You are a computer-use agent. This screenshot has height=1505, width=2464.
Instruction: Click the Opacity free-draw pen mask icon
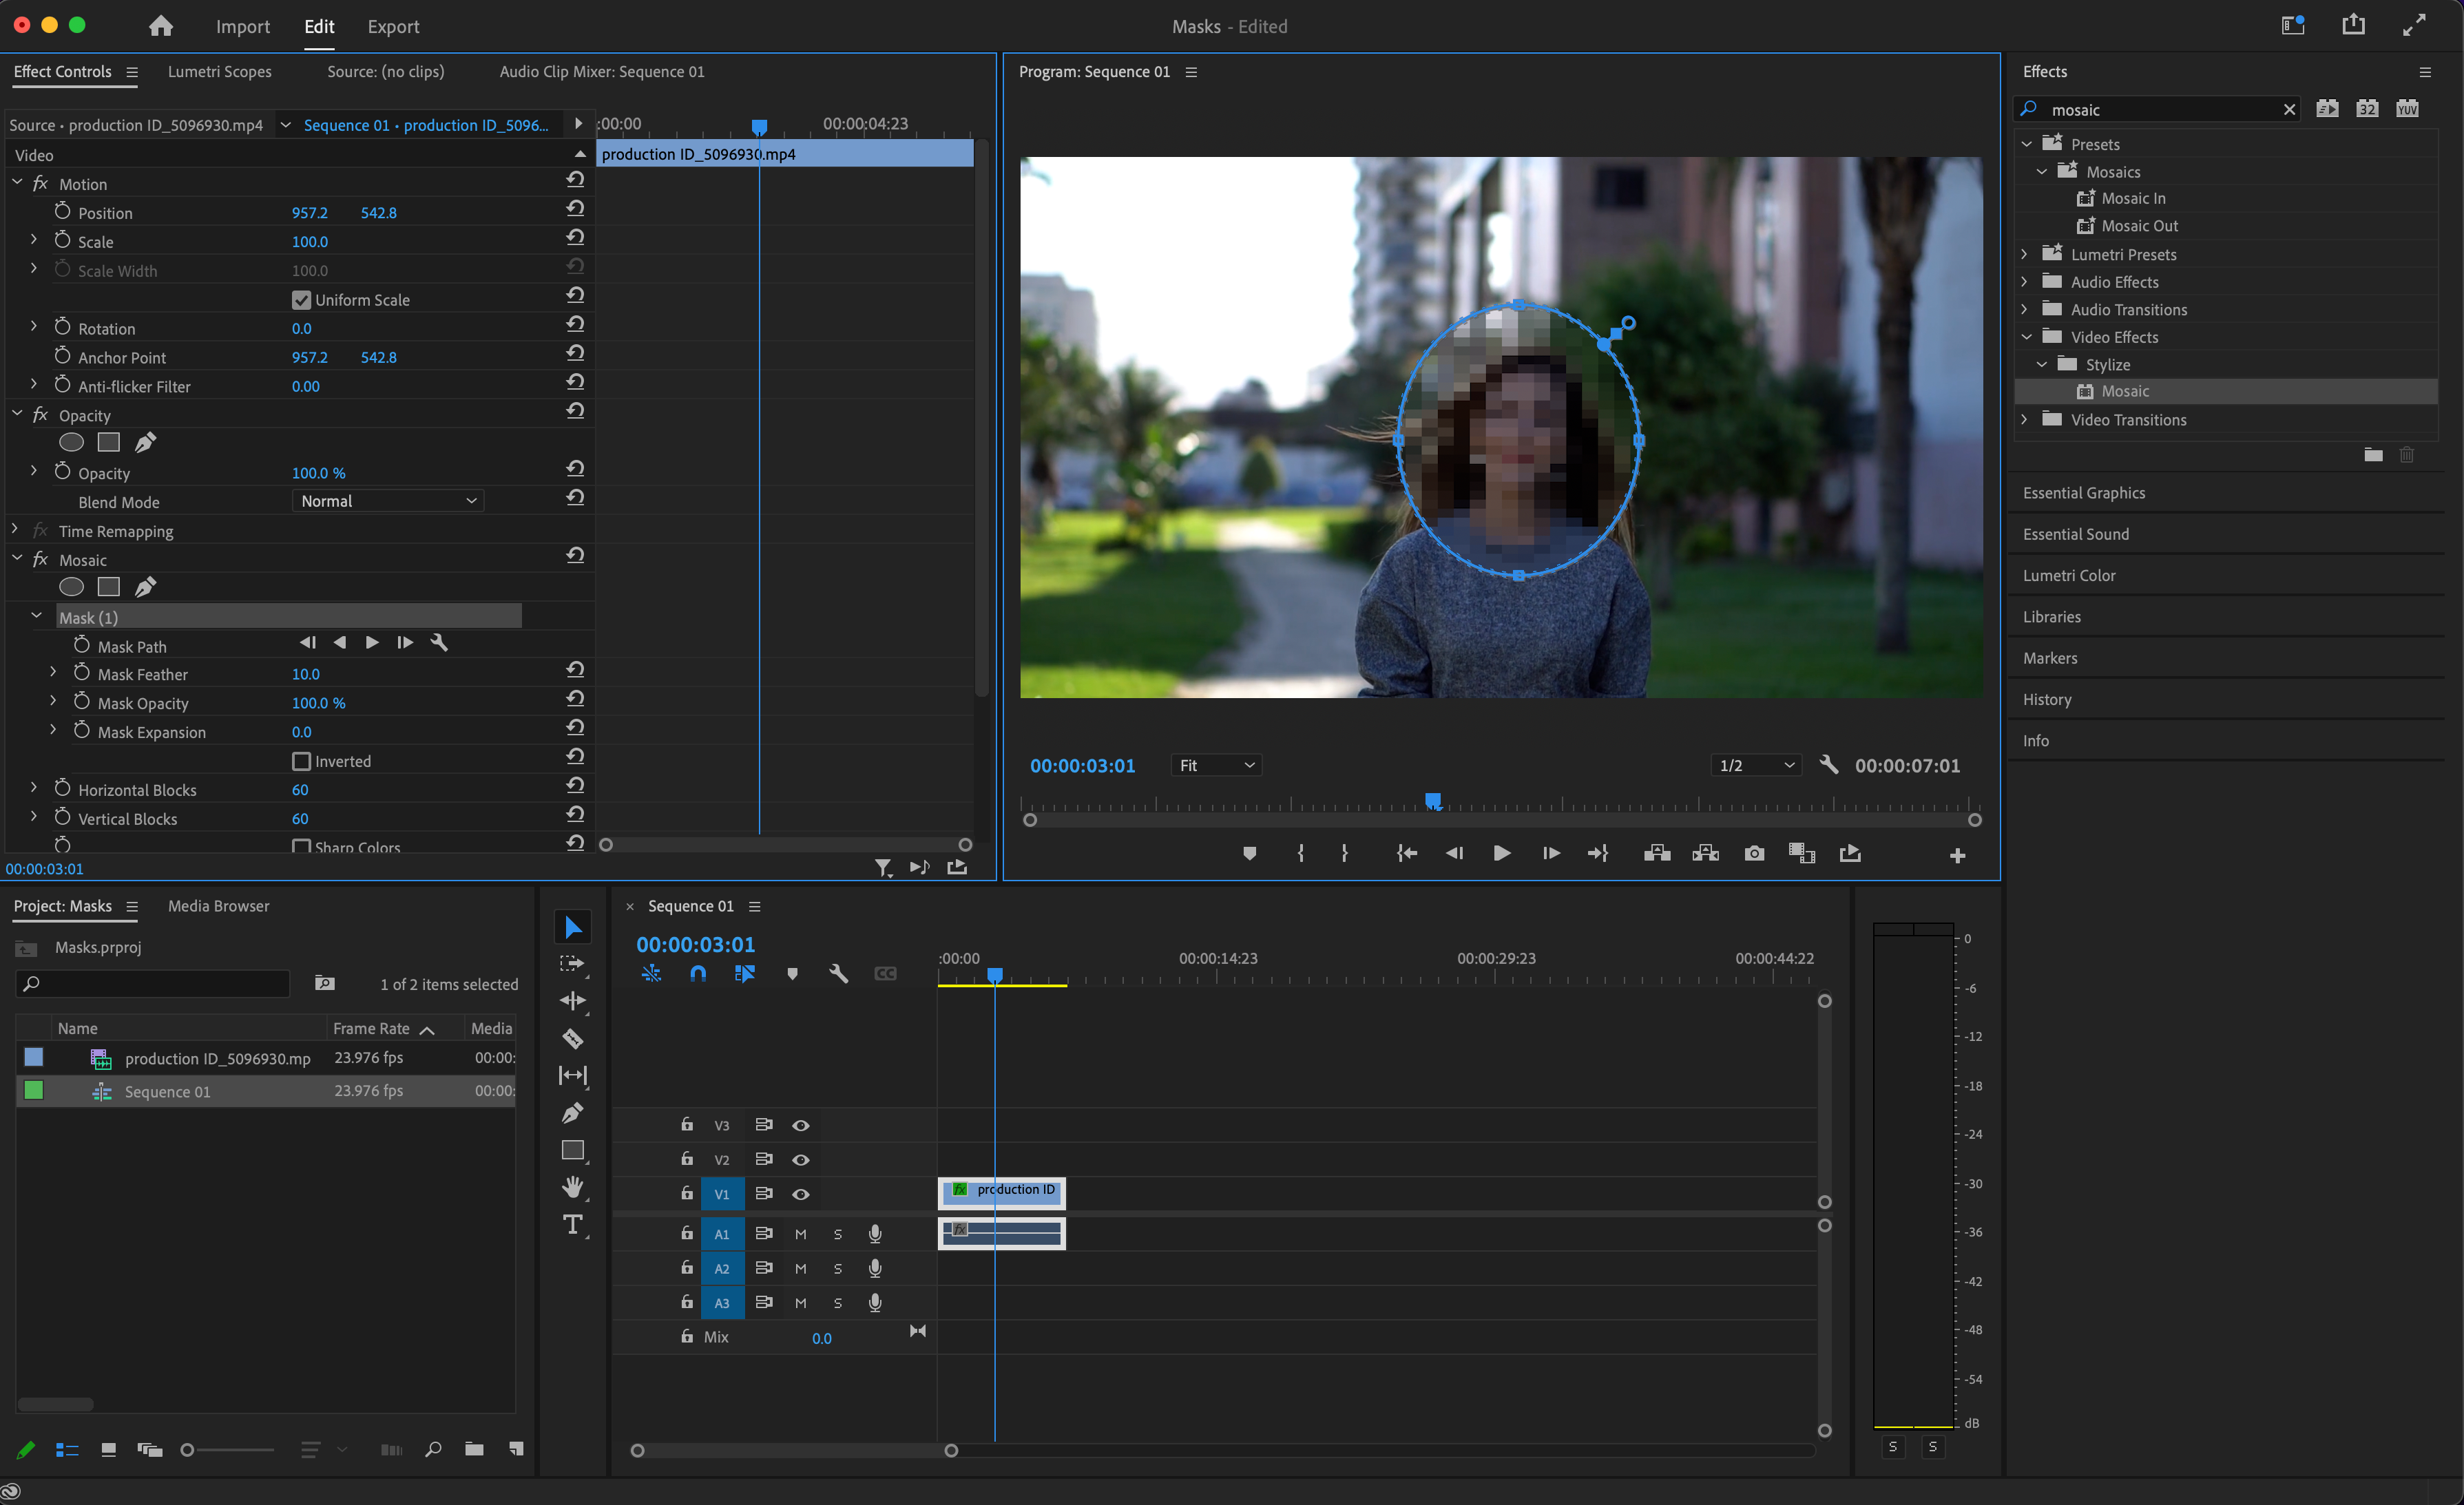point(146,442)
